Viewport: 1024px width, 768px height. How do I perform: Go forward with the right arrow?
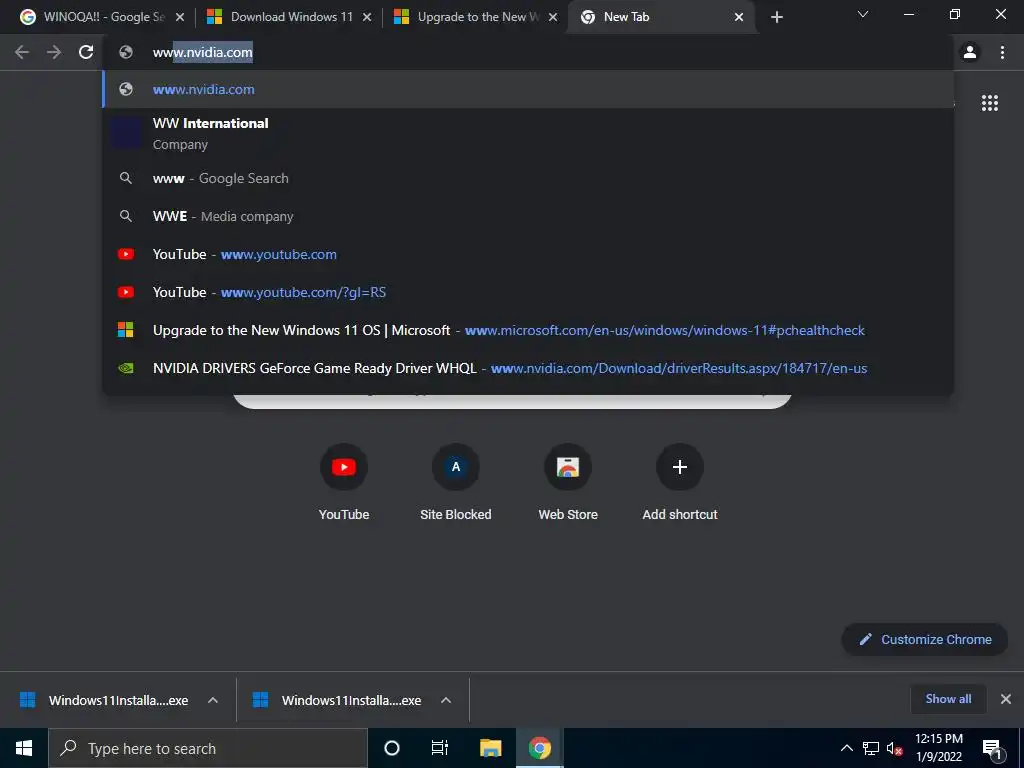point(54,52)
